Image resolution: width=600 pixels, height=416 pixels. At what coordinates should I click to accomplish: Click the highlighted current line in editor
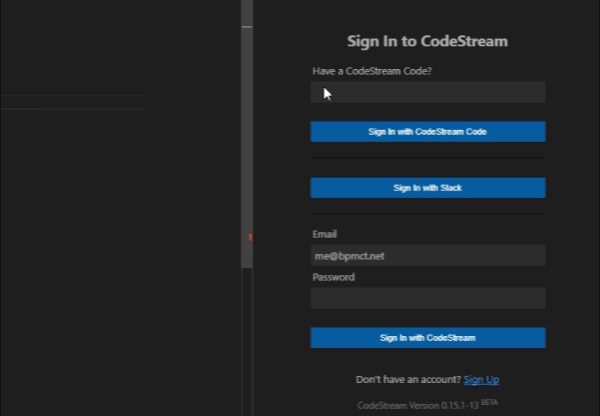[74, 102]
